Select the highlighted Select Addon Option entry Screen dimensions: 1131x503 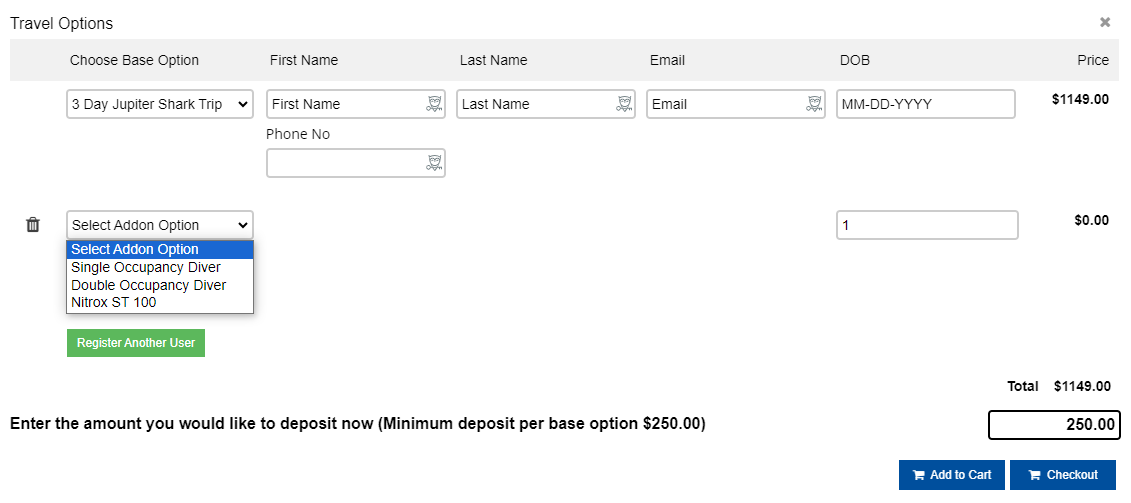tap(135, 249)
